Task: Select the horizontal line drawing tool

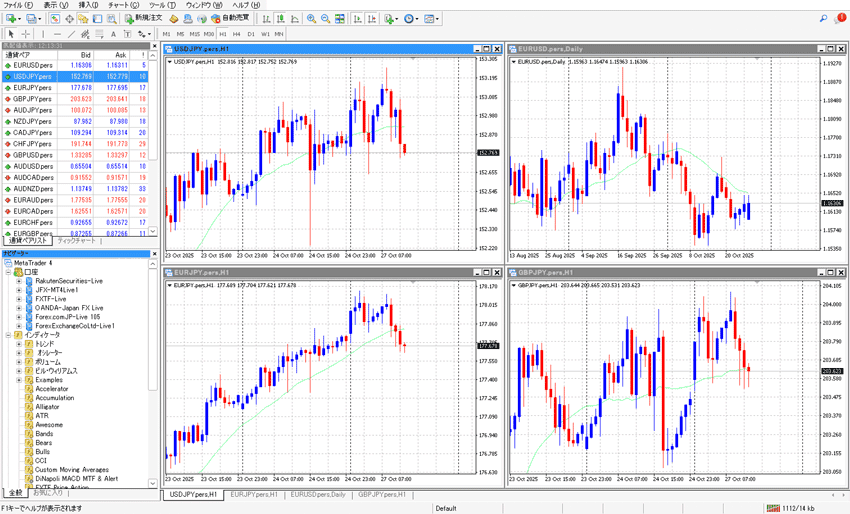Action: pos(57,34)
